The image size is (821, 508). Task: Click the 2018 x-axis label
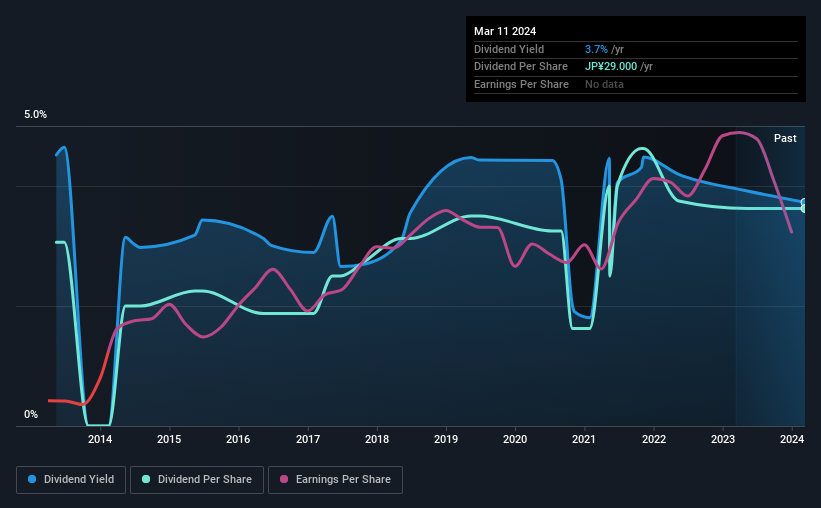377,439
